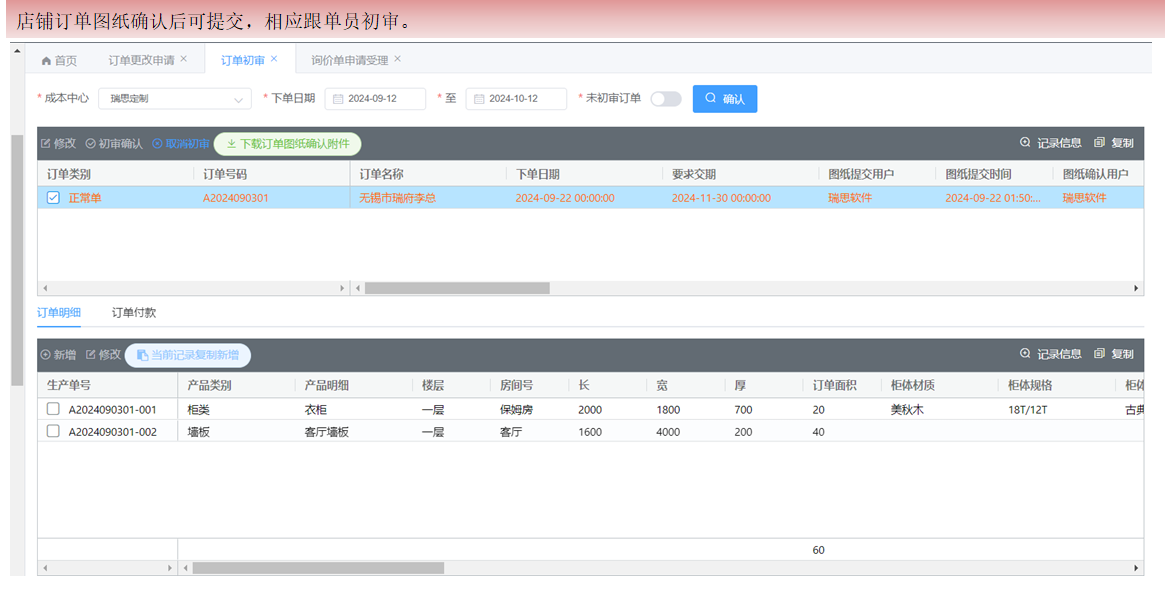Click order name 无锡市瑞府李总
This screenshot has height=602, width=1171.
(x=397, y=198)
